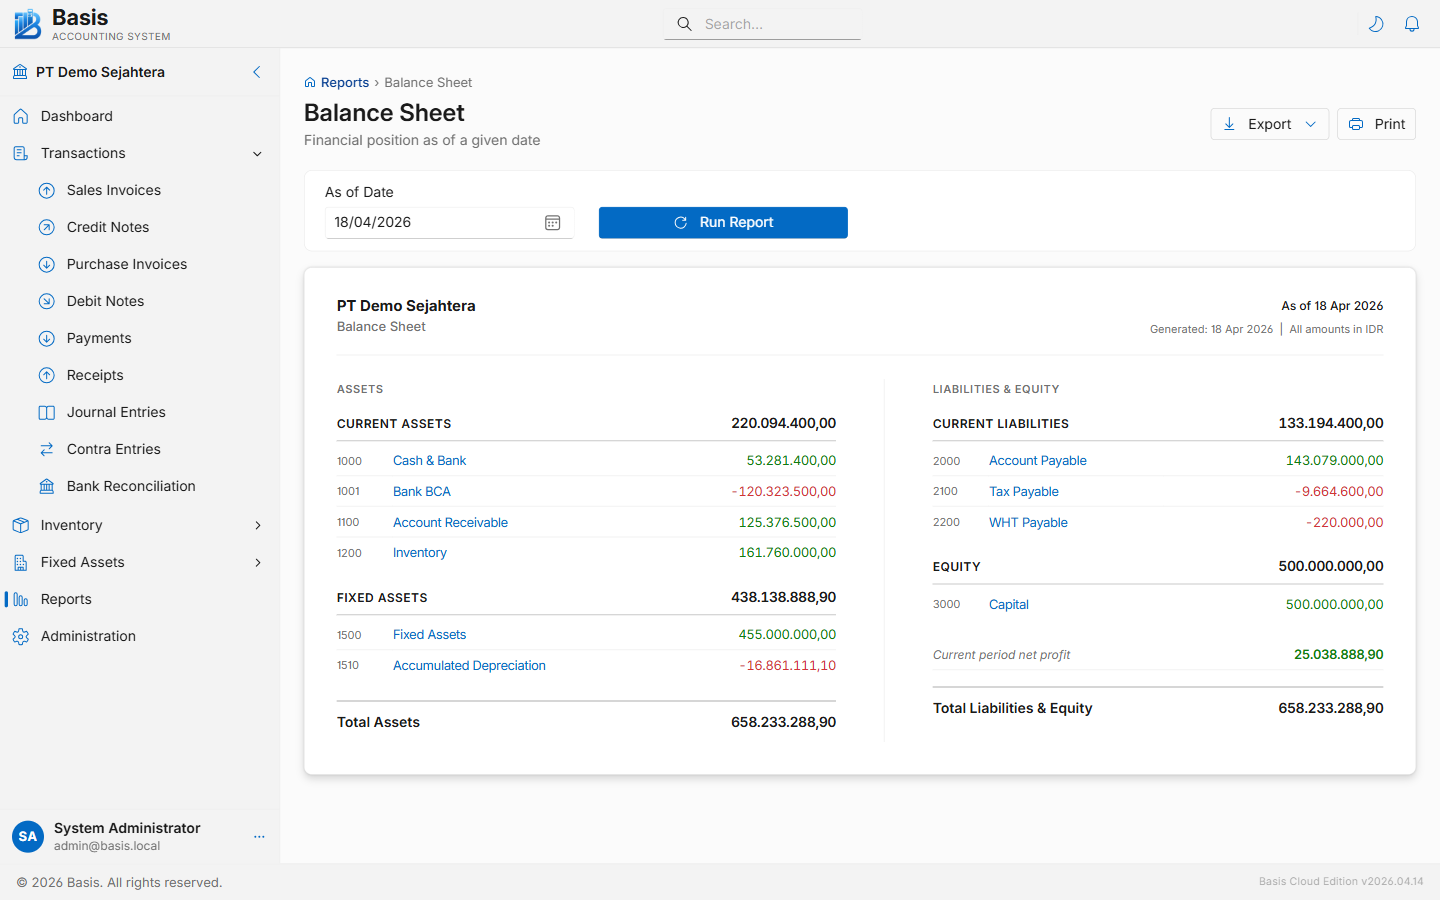Viewport: 1440px width, 900px height.
Task: Expand the Fixed Assets section
Action: 258,562
